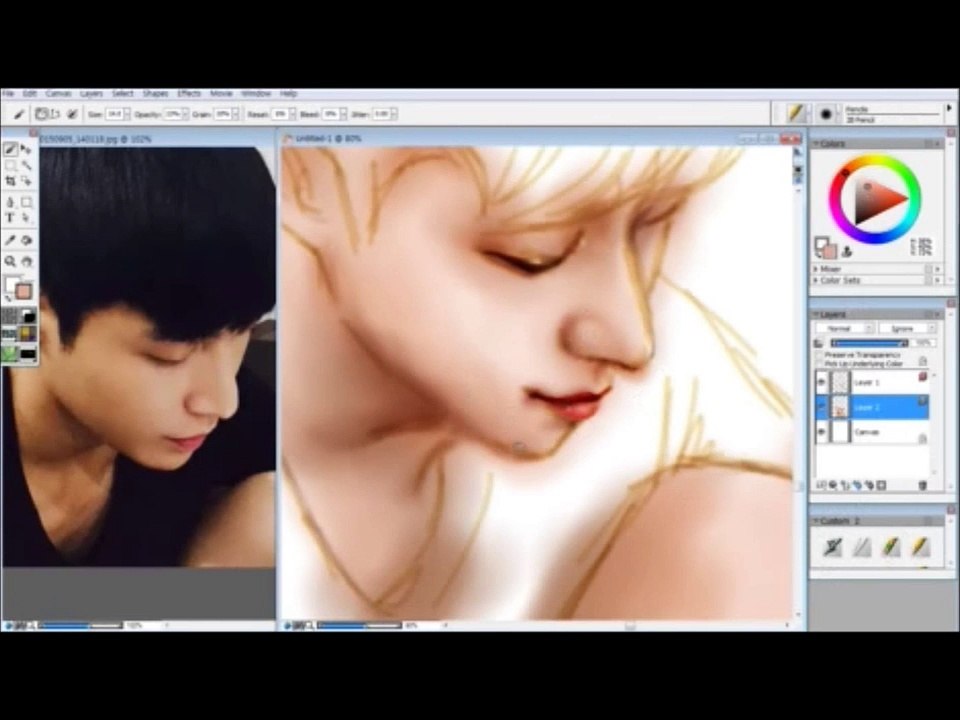The width and height of the screenshot is (960, 720).
Task: Click the main color swatch in toolbox
Action: coord(23,291)
